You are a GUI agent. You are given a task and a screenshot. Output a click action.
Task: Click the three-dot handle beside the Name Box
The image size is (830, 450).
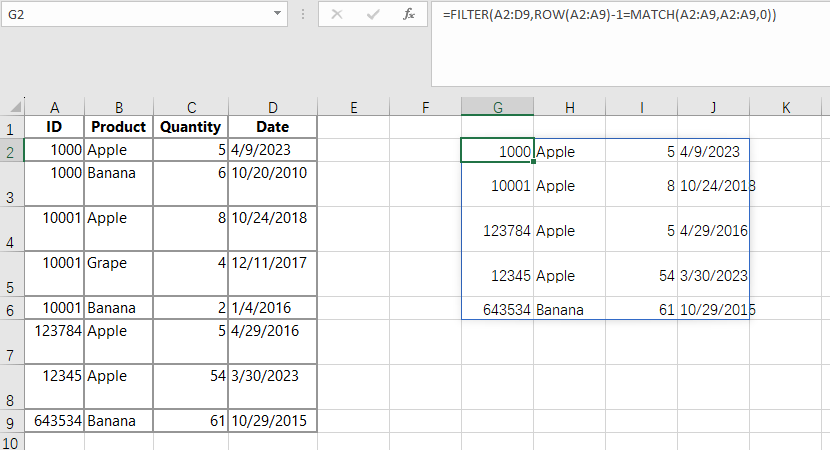click(303, 14)
